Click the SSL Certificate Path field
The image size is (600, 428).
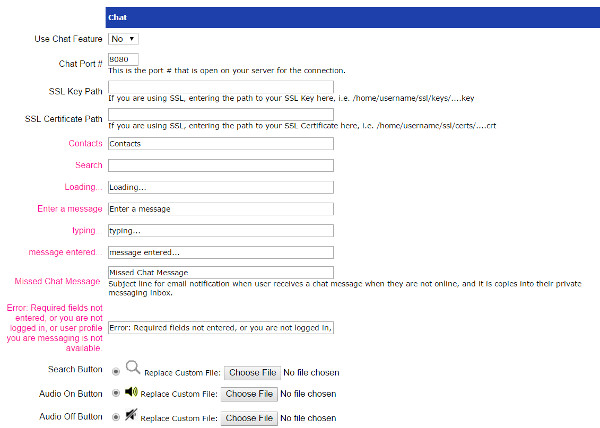(x=219, y=115)
